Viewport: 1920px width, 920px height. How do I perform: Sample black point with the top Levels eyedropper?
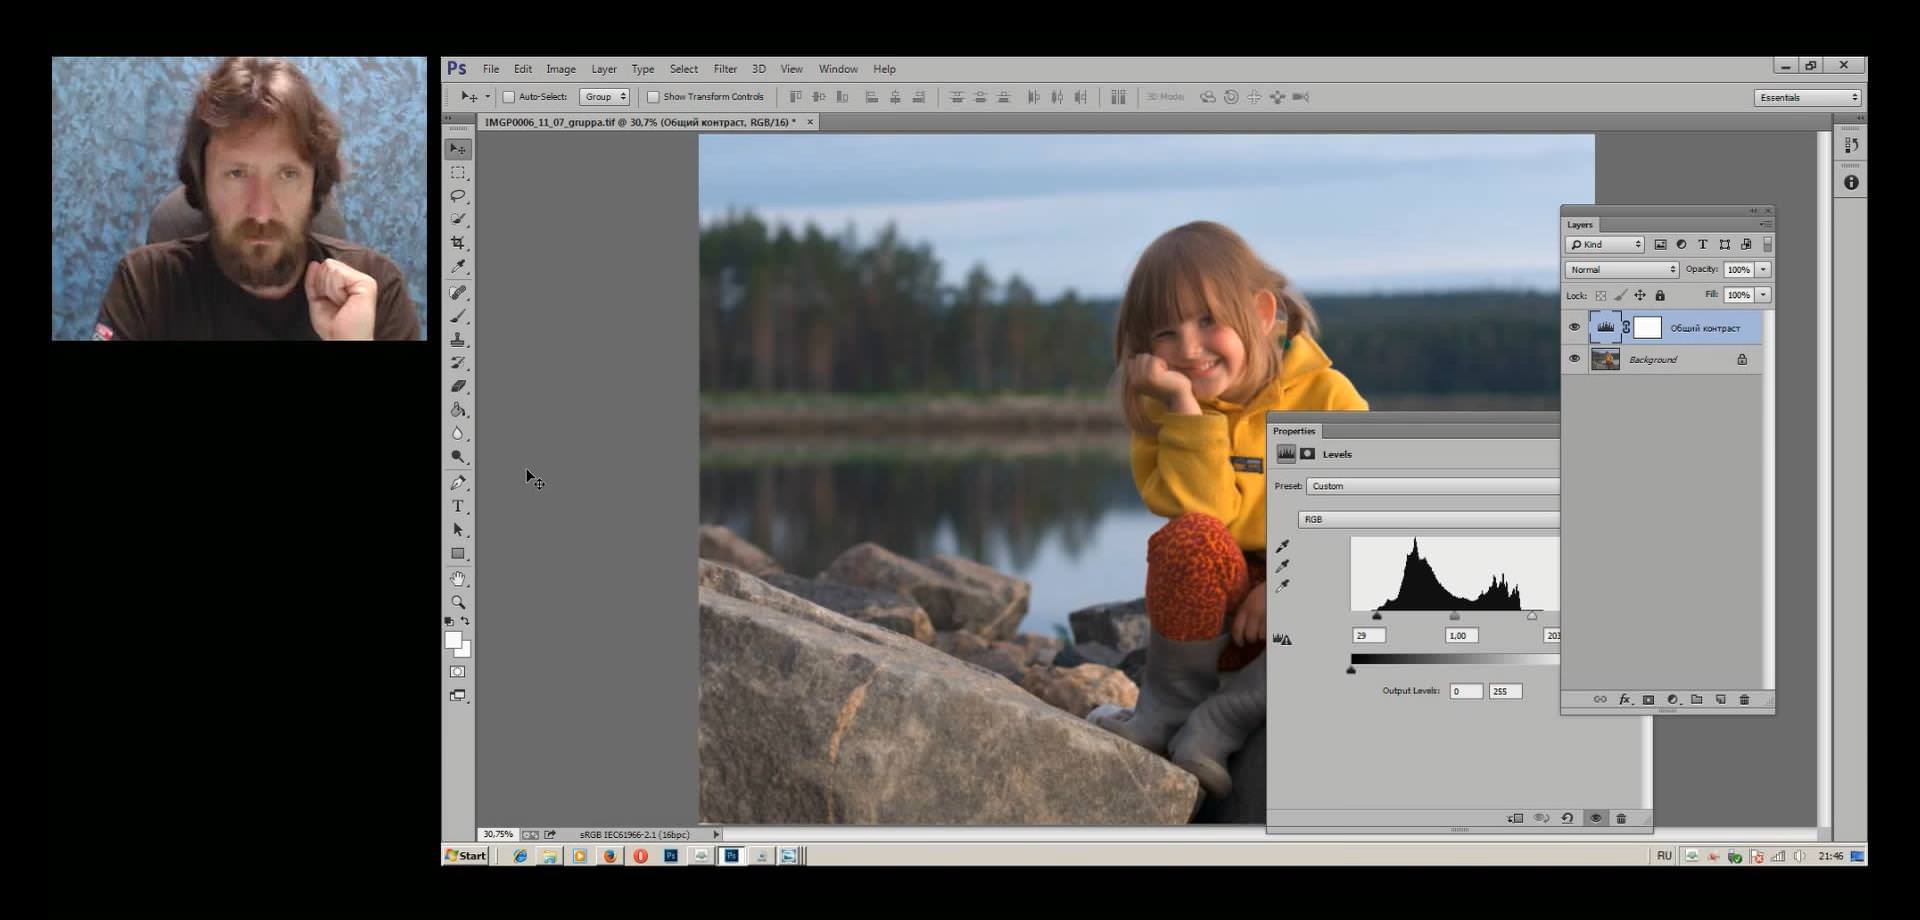(1283, 546)
